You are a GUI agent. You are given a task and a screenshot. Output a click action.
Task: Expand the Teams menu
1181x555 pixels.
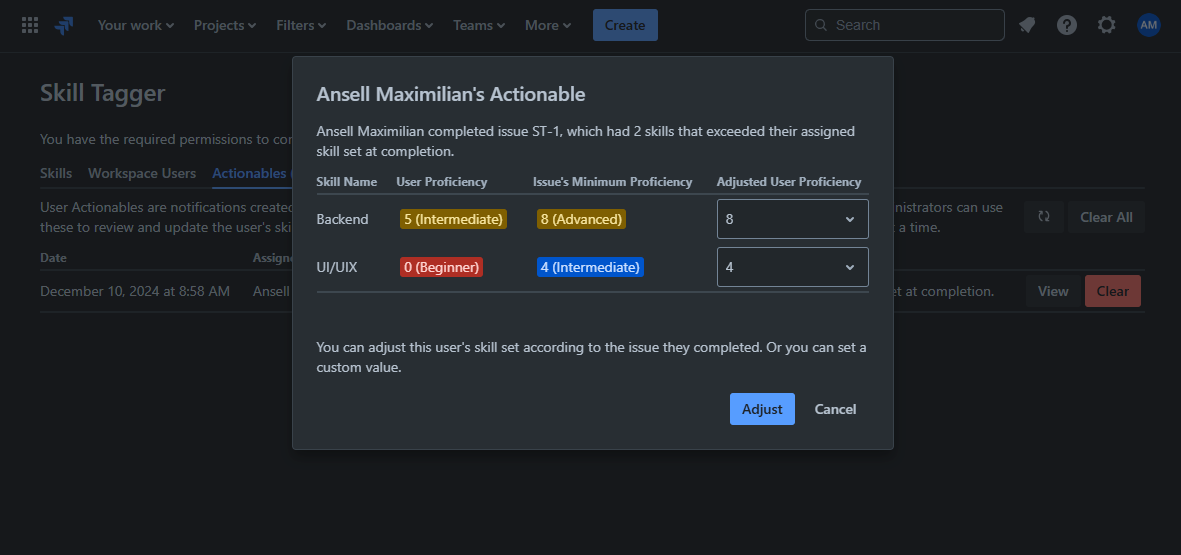(x=479, y=25)
